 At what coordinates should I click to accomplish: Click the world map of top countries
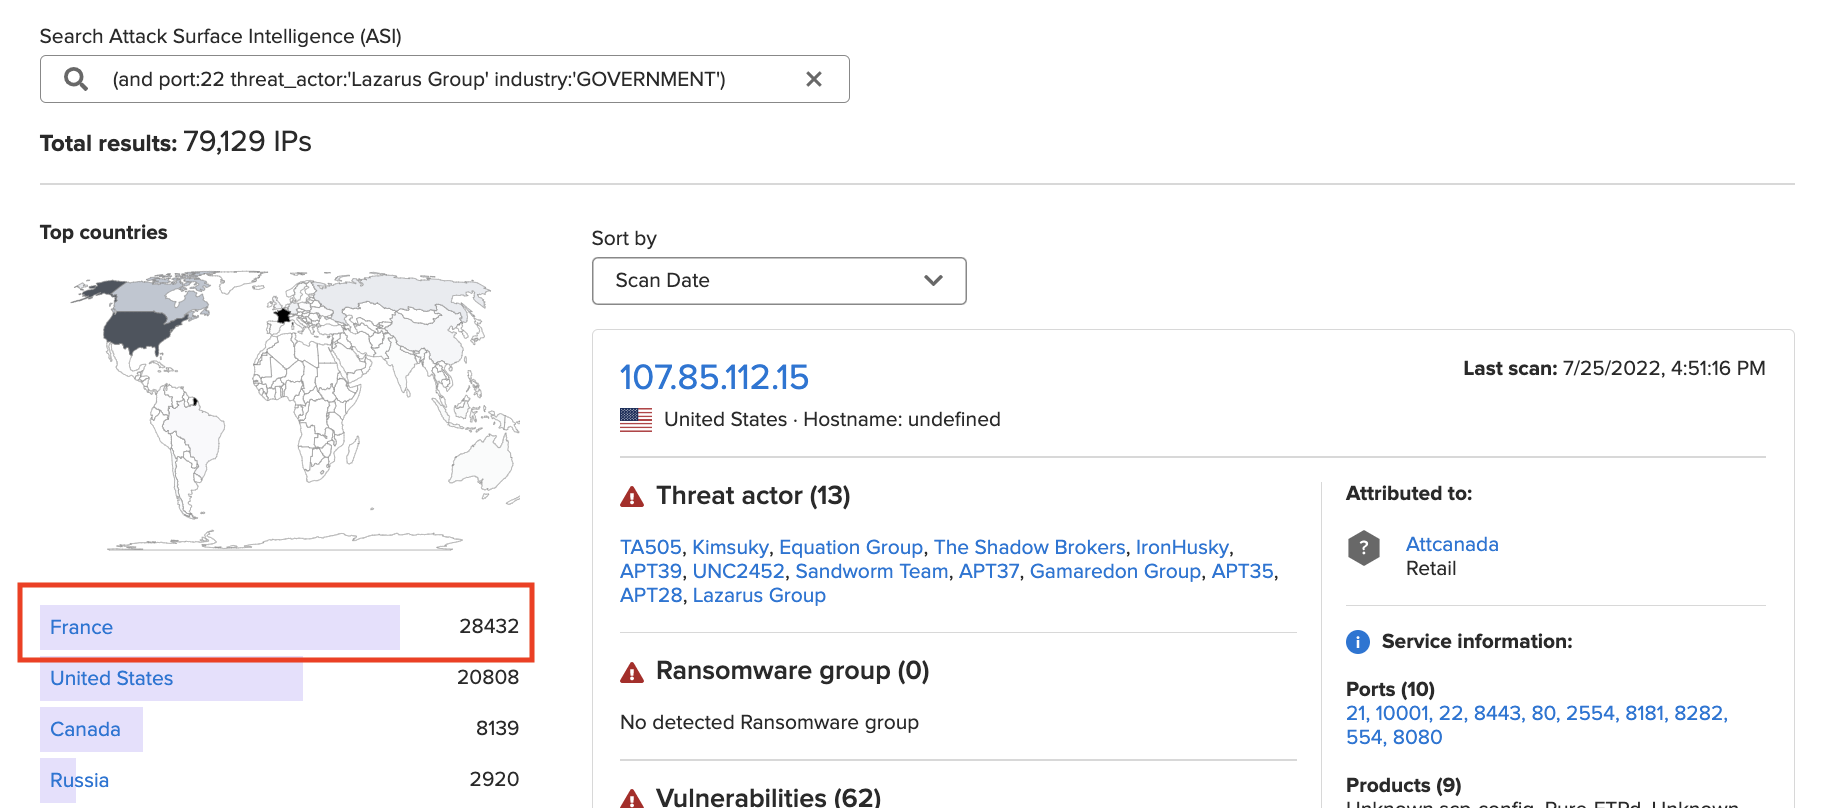tap(294, 410)
